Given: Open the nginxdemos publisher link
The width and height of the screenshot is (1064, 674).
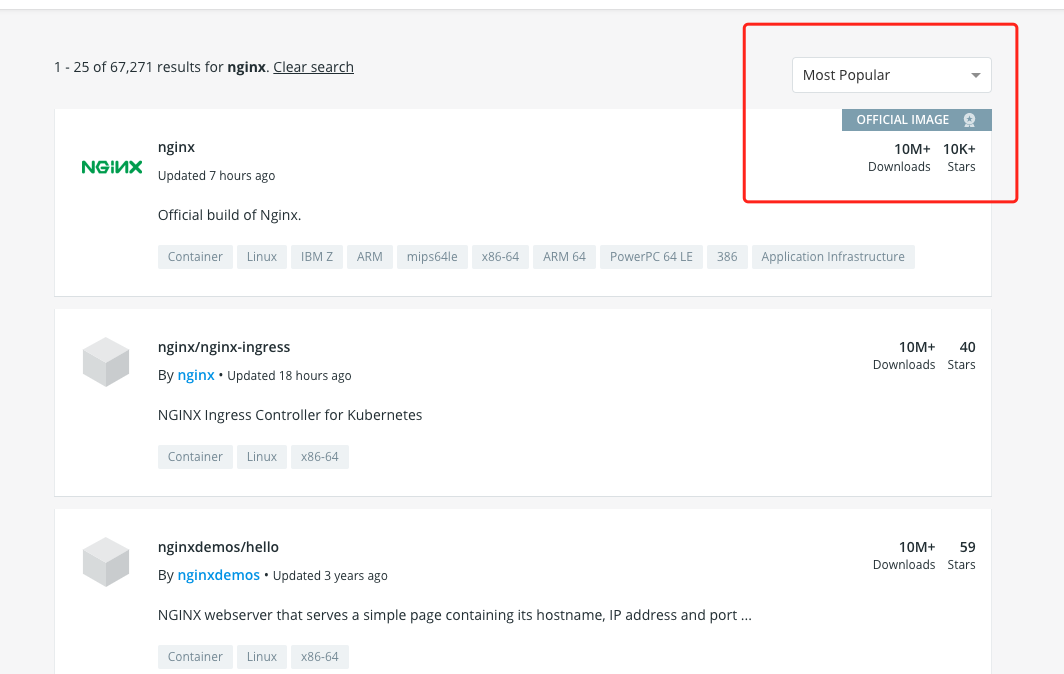Looking at the screenshot, I should (218, 576).
